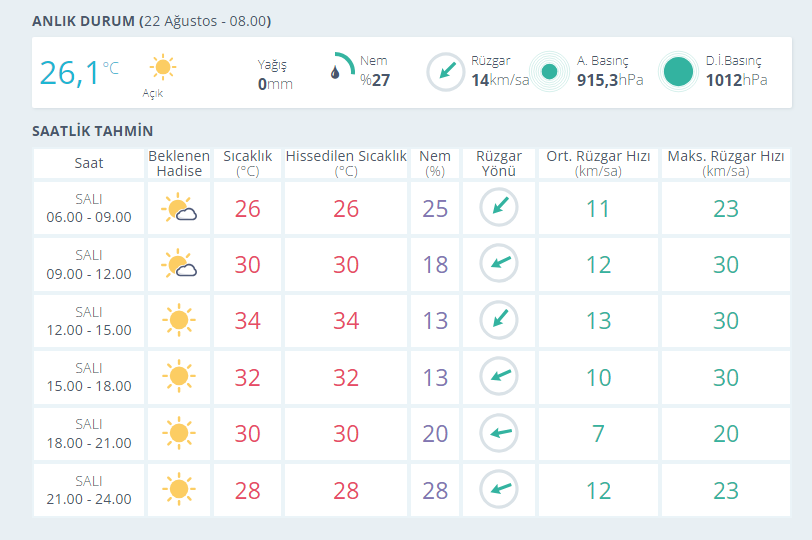812x540 pixels.
Task: Click wind direction icon for 15.00 - 18.00
Action: [499, 376]
